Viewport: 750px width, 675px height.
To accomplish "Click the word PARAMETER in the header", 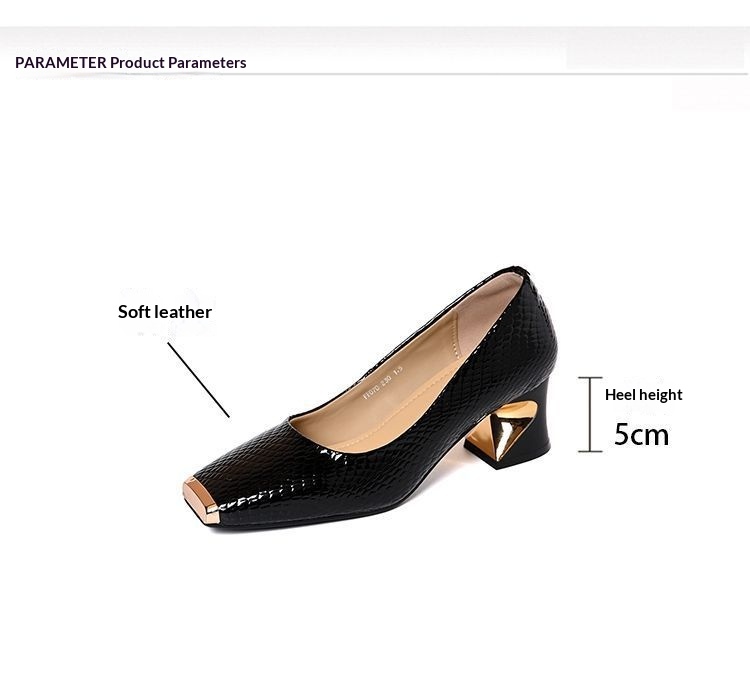I will [60, 63].
